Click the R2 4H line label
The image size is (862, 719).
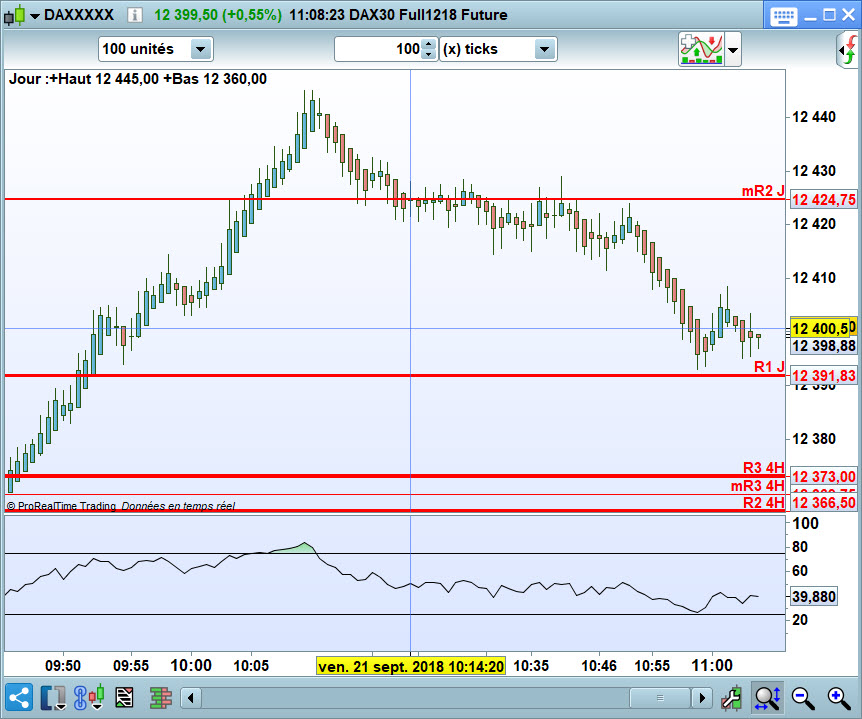[764, 502]
